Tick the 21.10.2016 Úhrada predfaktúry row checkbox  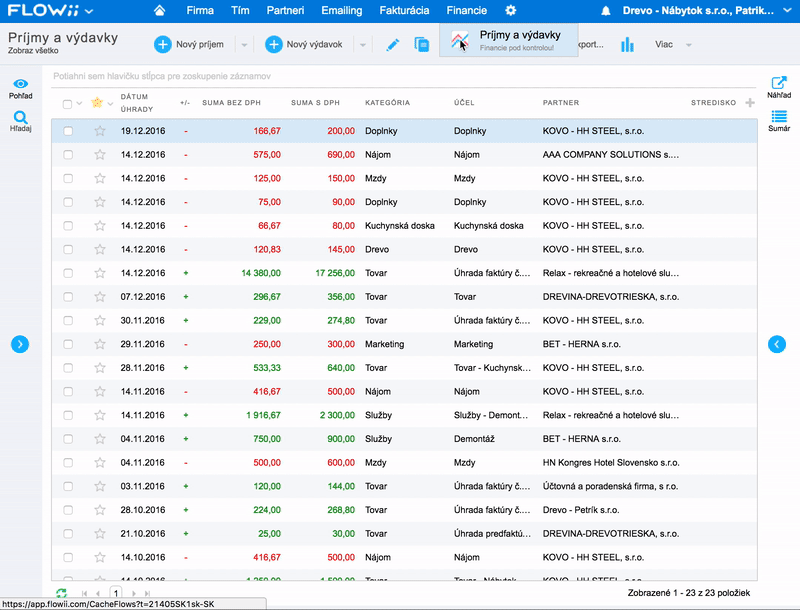[x=68, y=533]
